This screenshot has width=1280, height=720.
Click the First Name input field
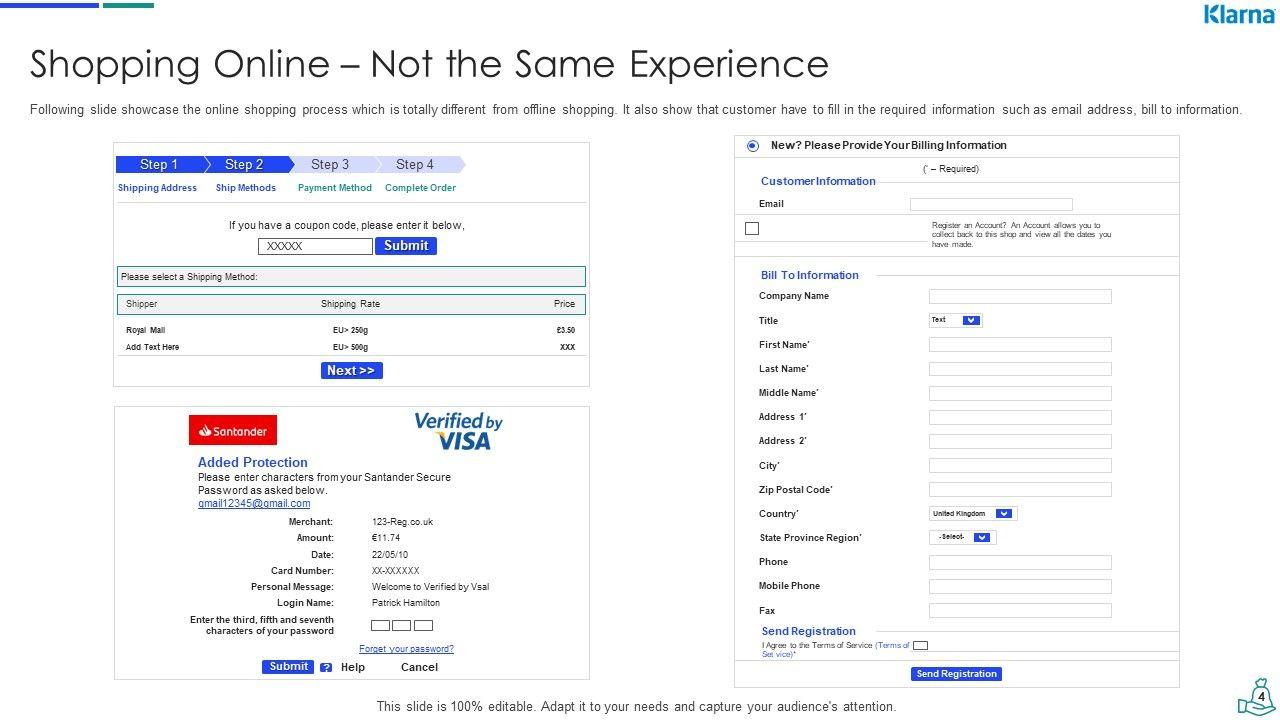pos(1020,345)
